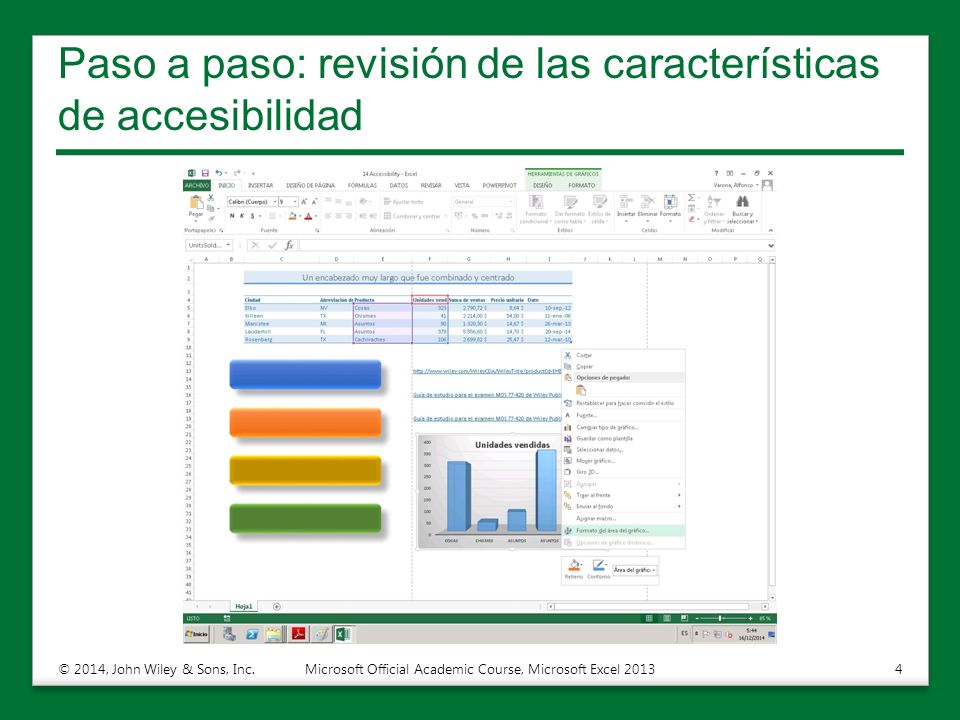Screen dimensions: 960x720
Task: Switch to the VISTA tab
Action: tap(462, 185)
